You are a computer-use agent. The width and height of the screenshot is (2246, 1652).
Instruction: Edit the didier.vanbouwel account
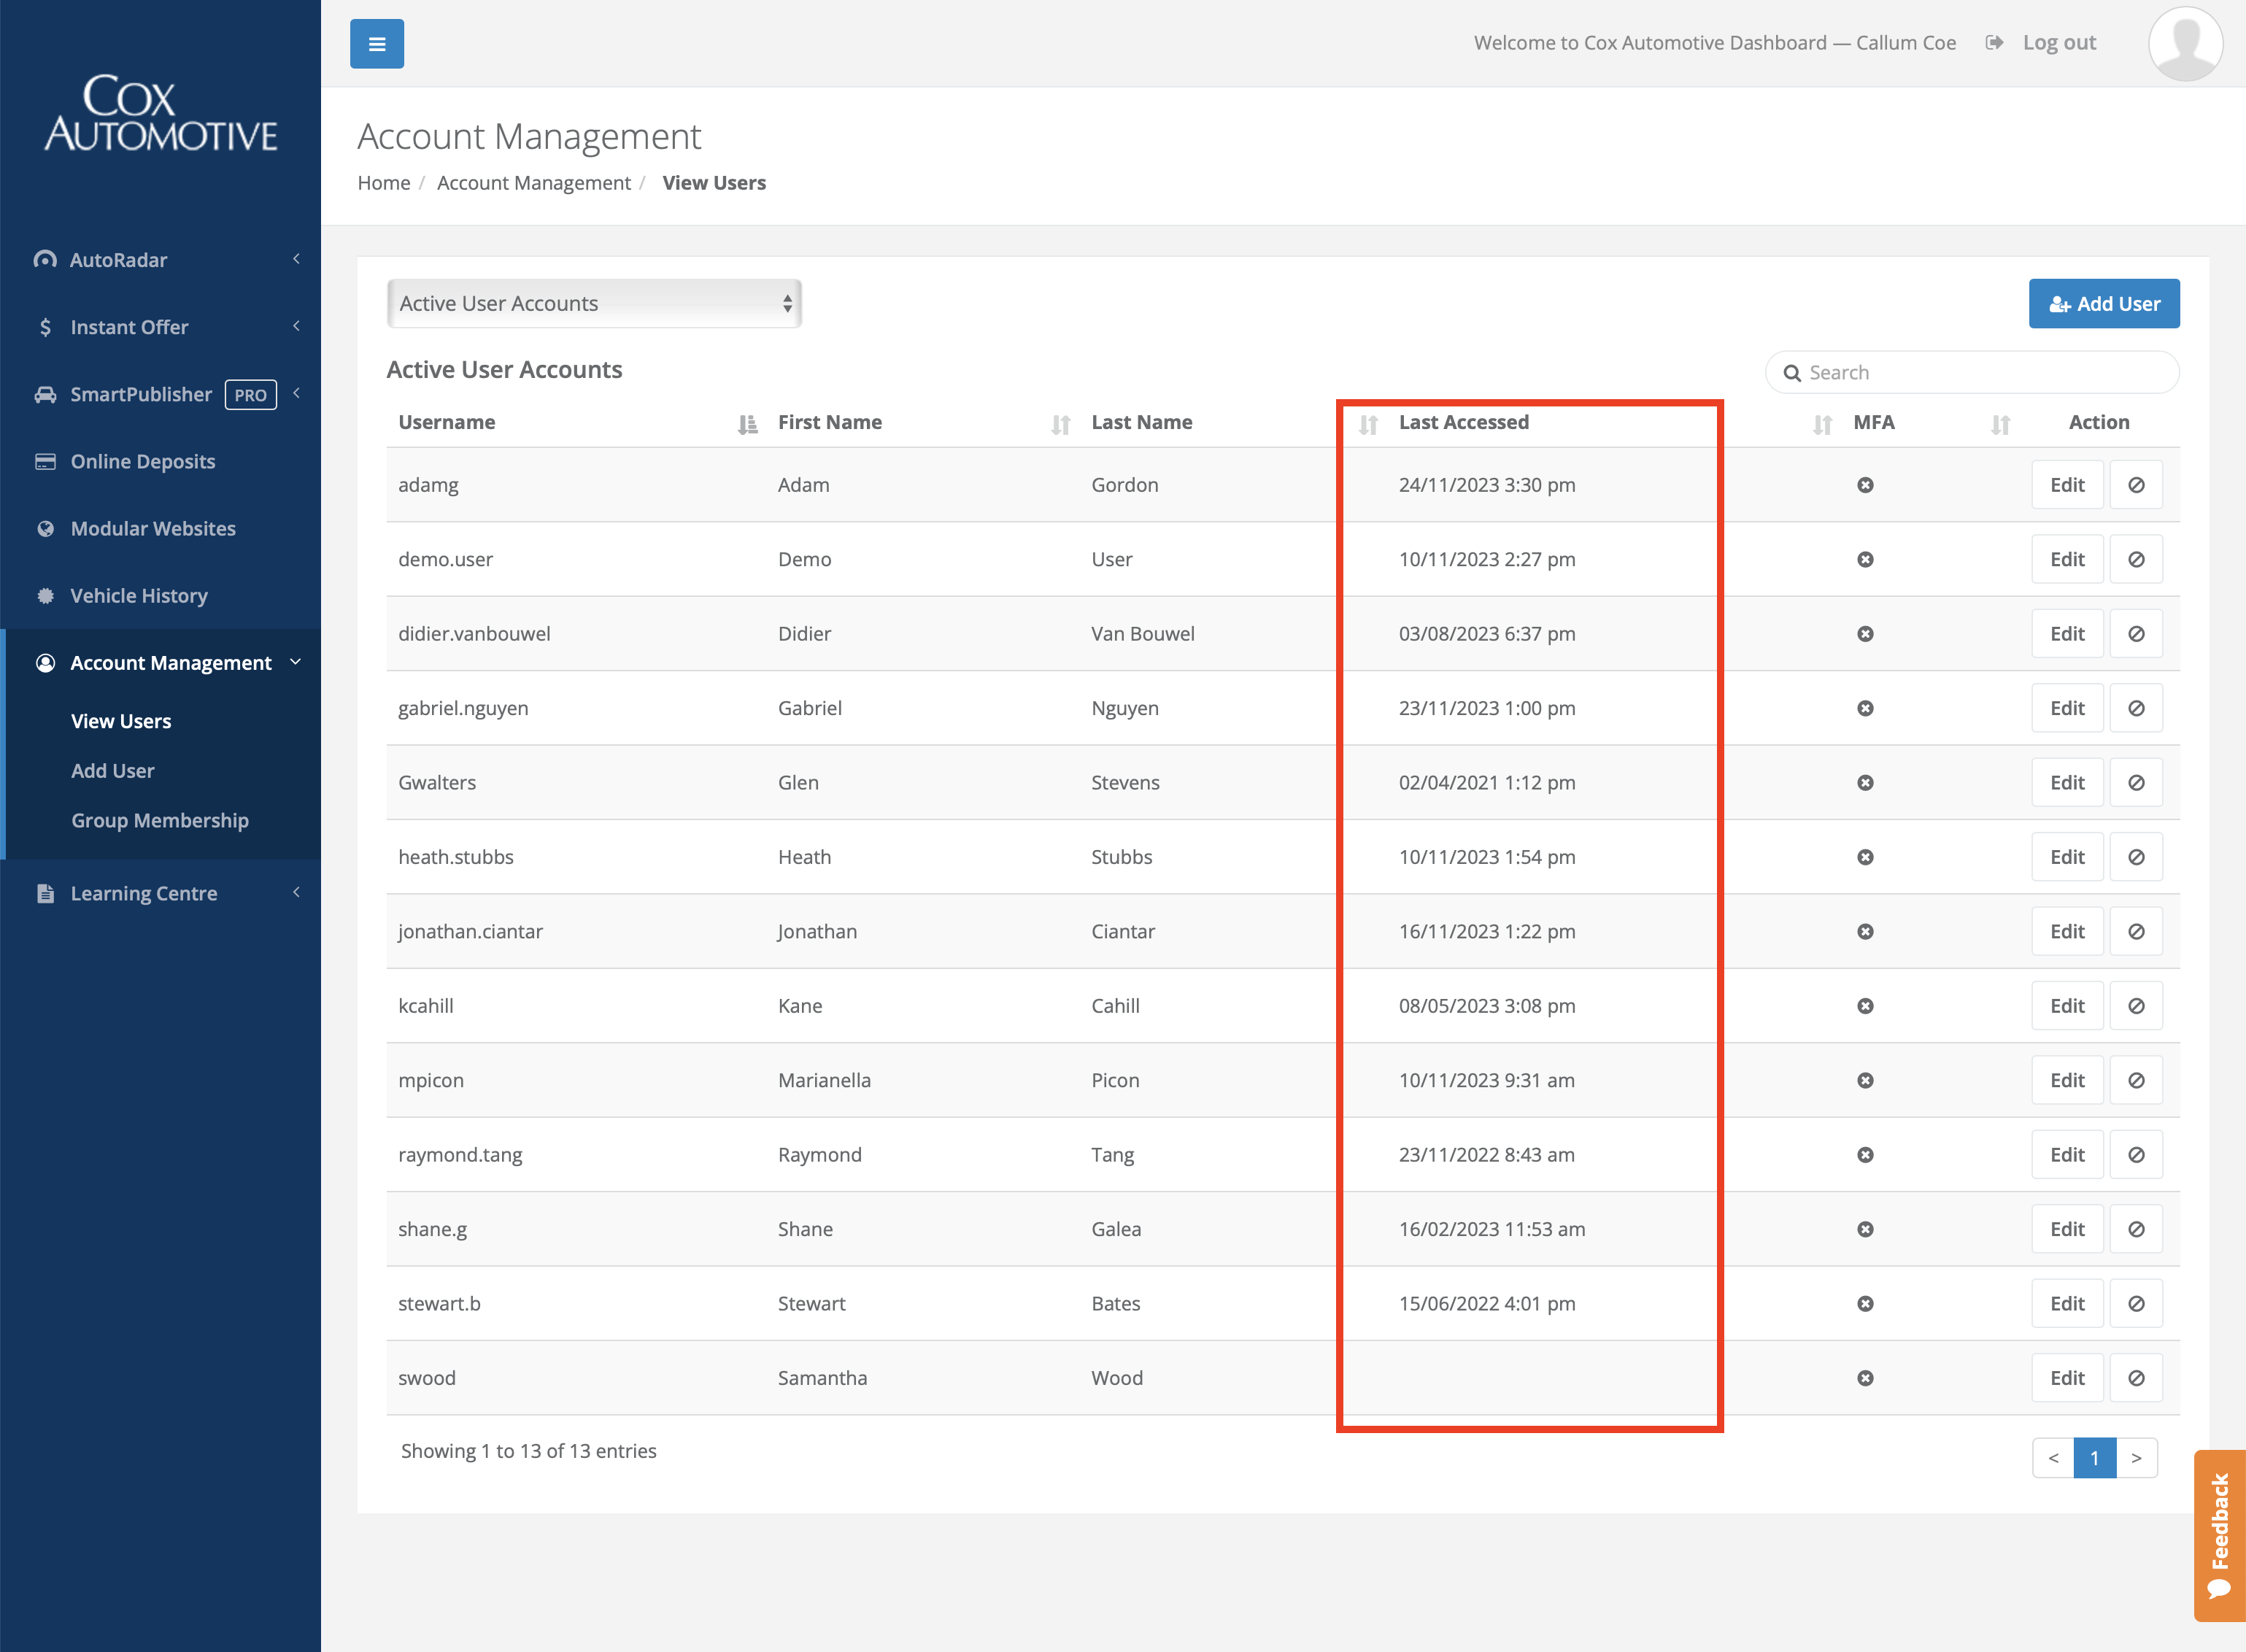click(x=2067, y=634)
